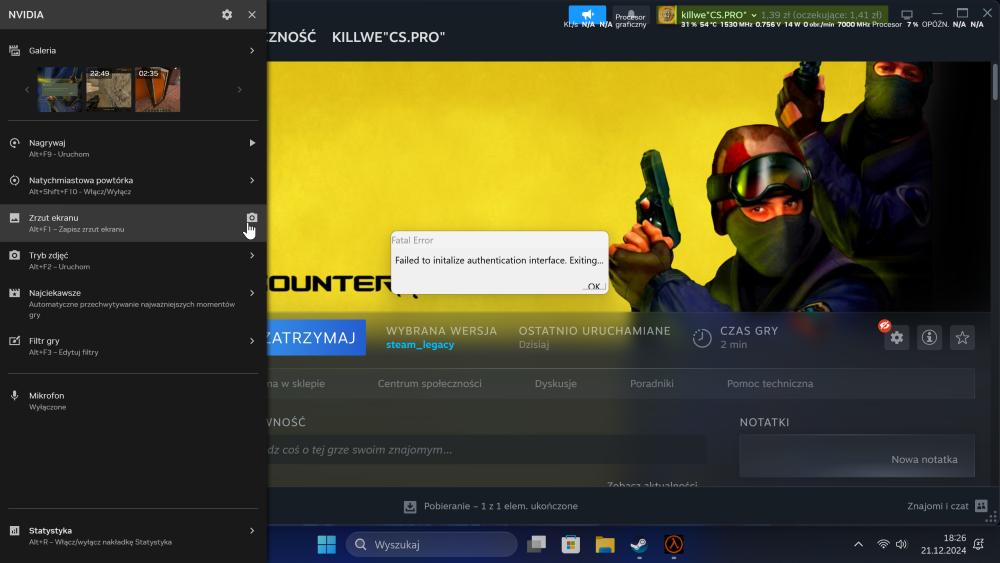Screen dimensions: 1000x563
Task: Add game to favorites star icon
Action: (x=962, y=337)
